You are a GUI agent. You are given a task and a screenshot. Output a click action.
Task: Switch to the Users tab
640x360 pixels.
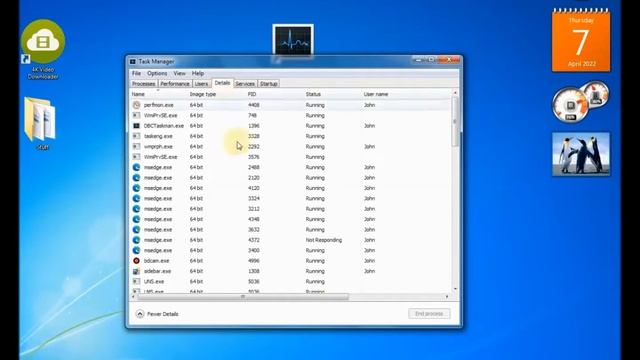[202, 84]
